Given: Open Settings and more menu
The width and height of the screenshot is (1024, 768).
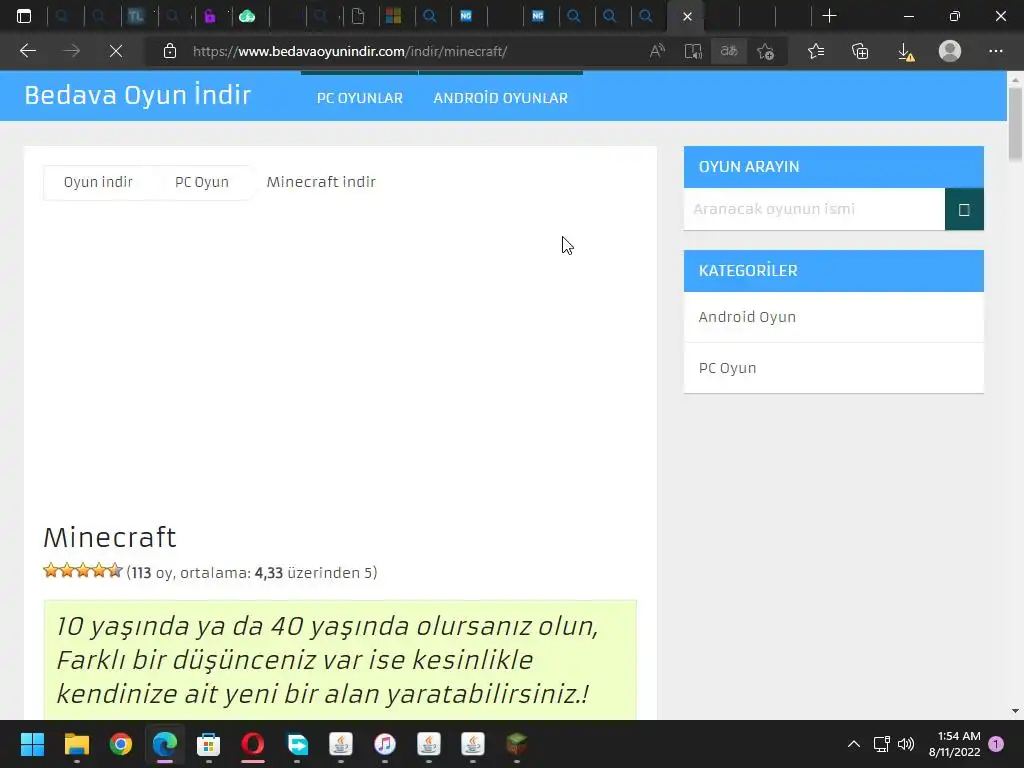Looking at the screenshot, I should tap(995, 51).
